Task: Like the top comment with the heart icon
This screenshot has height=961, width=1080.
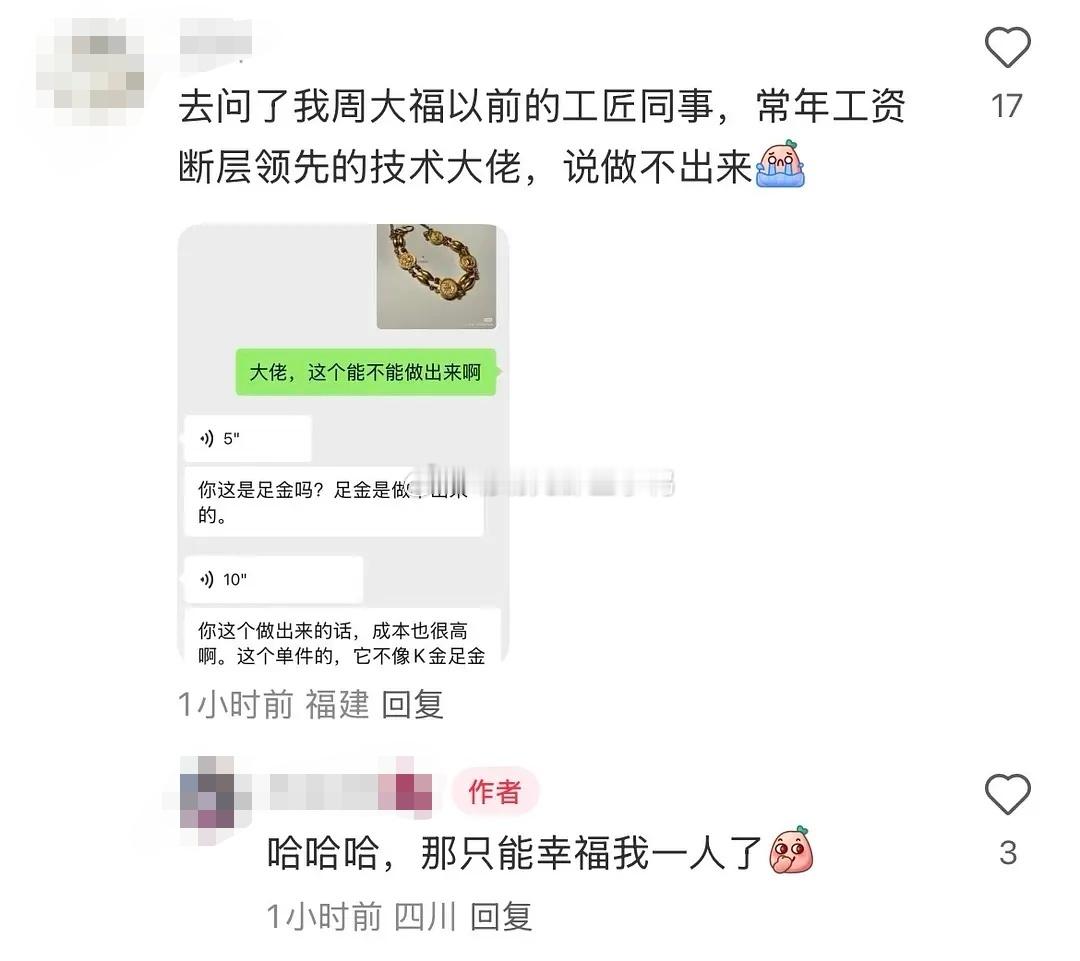Action: [1007, 47]
